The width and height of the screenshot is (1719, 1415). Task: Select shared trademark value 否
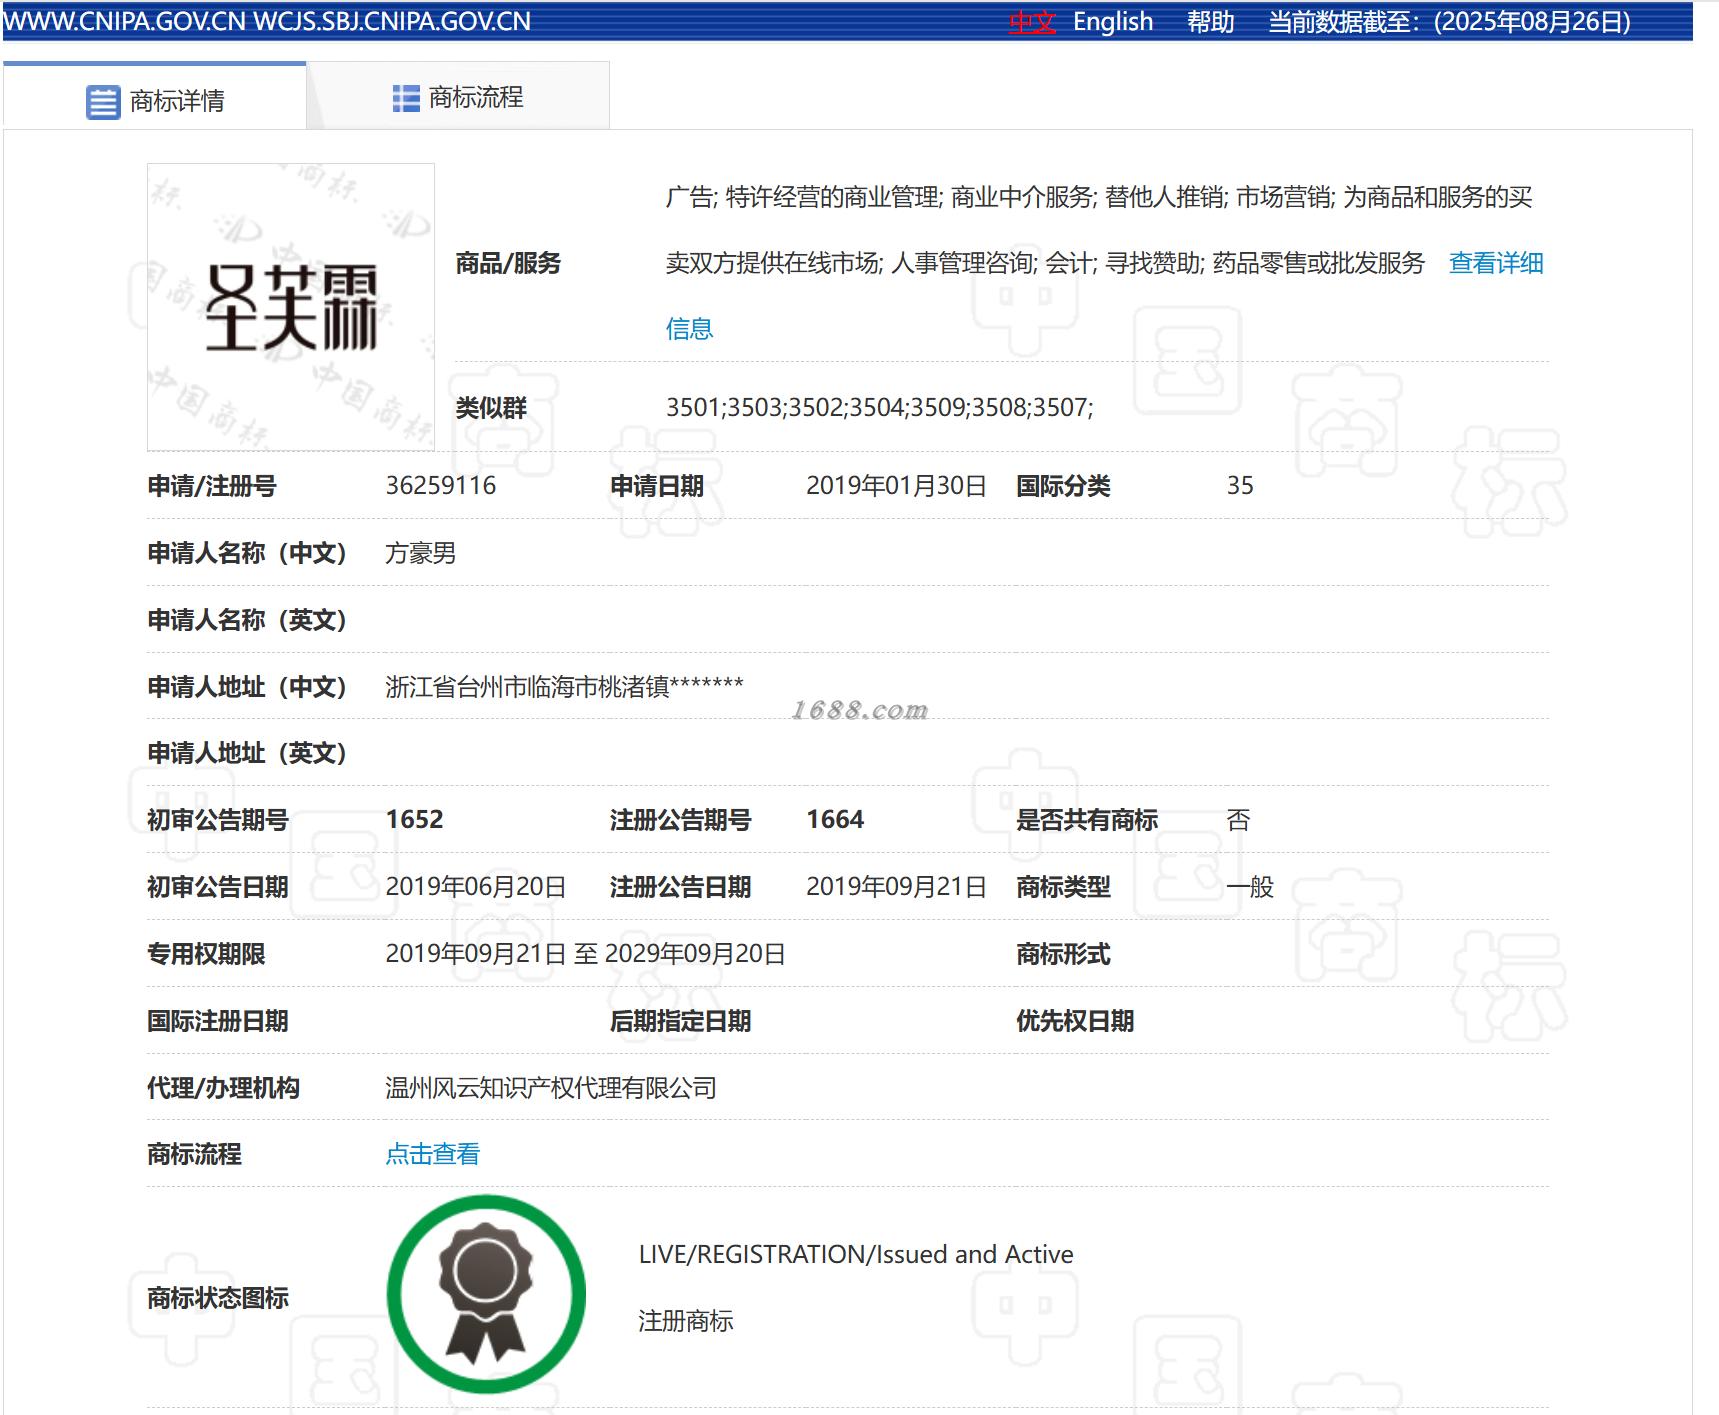tap(1238, 820)
